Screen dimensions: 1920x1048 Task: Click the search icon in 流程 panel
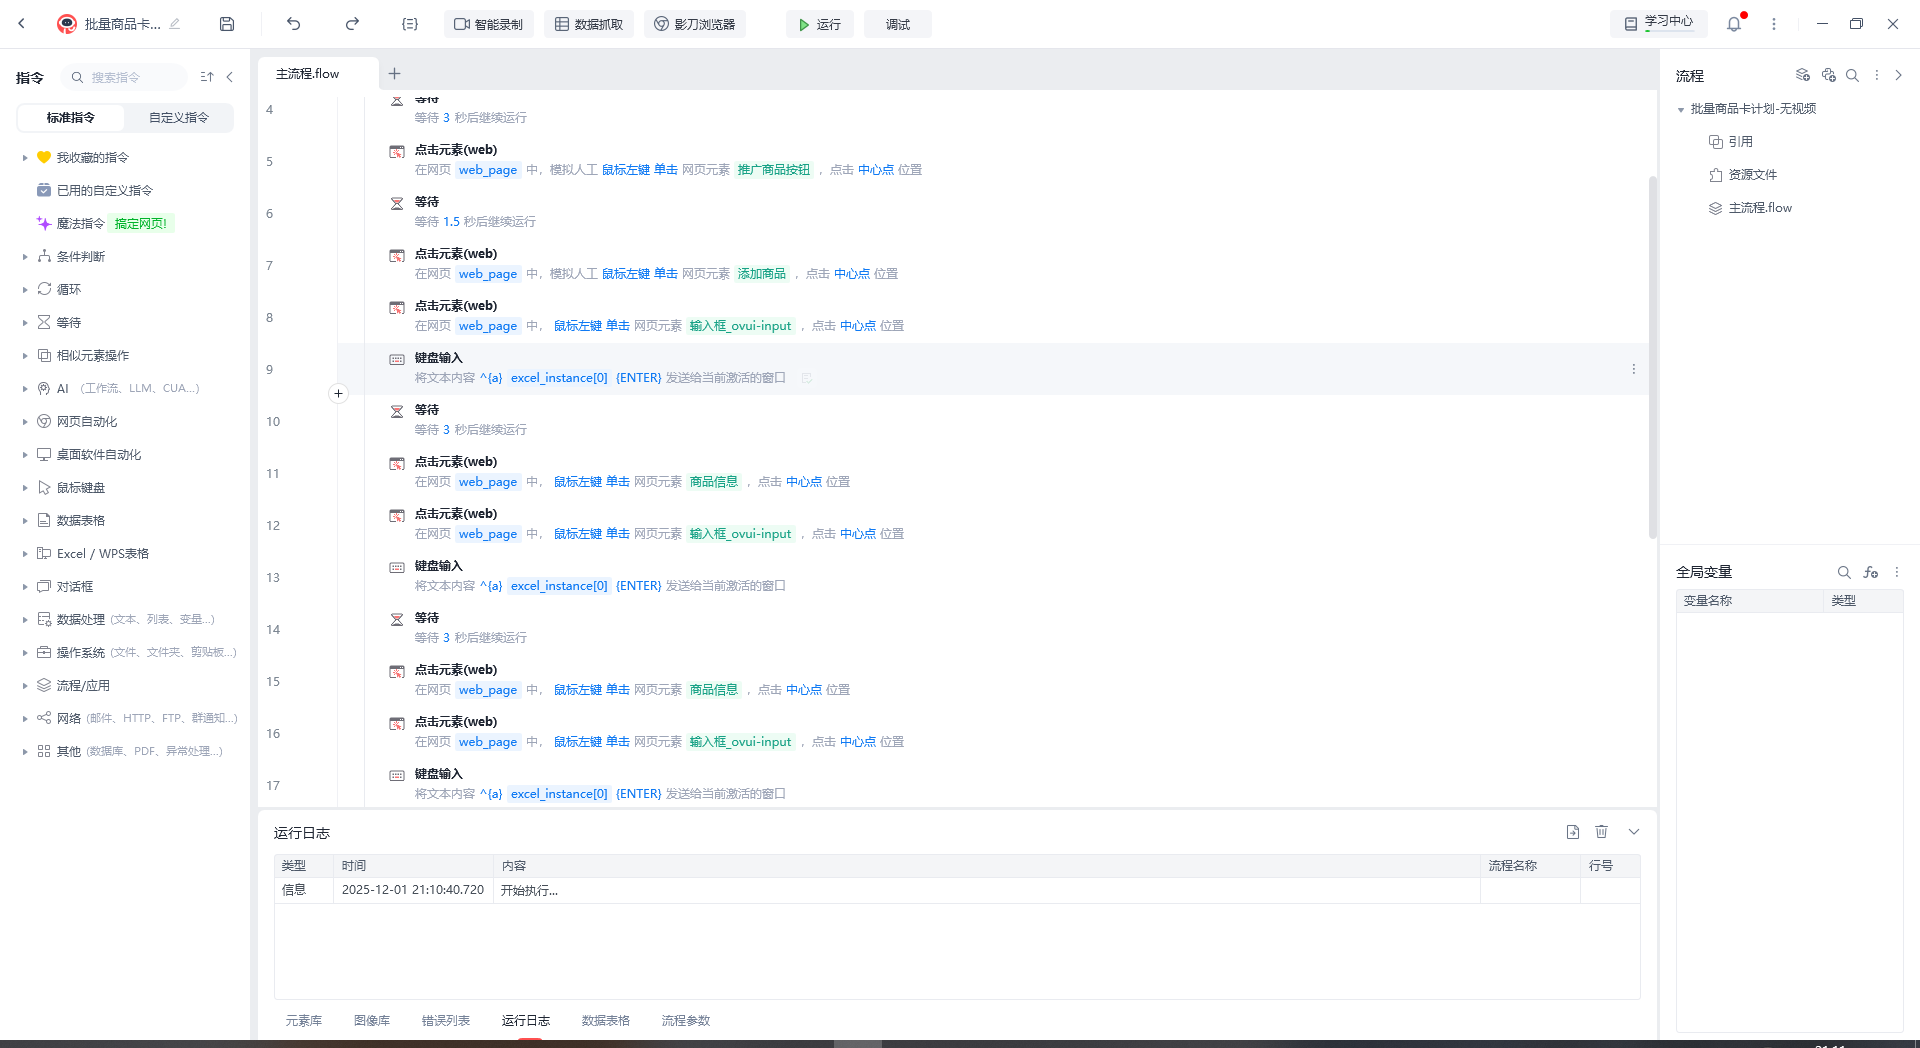coord(1852,75)
